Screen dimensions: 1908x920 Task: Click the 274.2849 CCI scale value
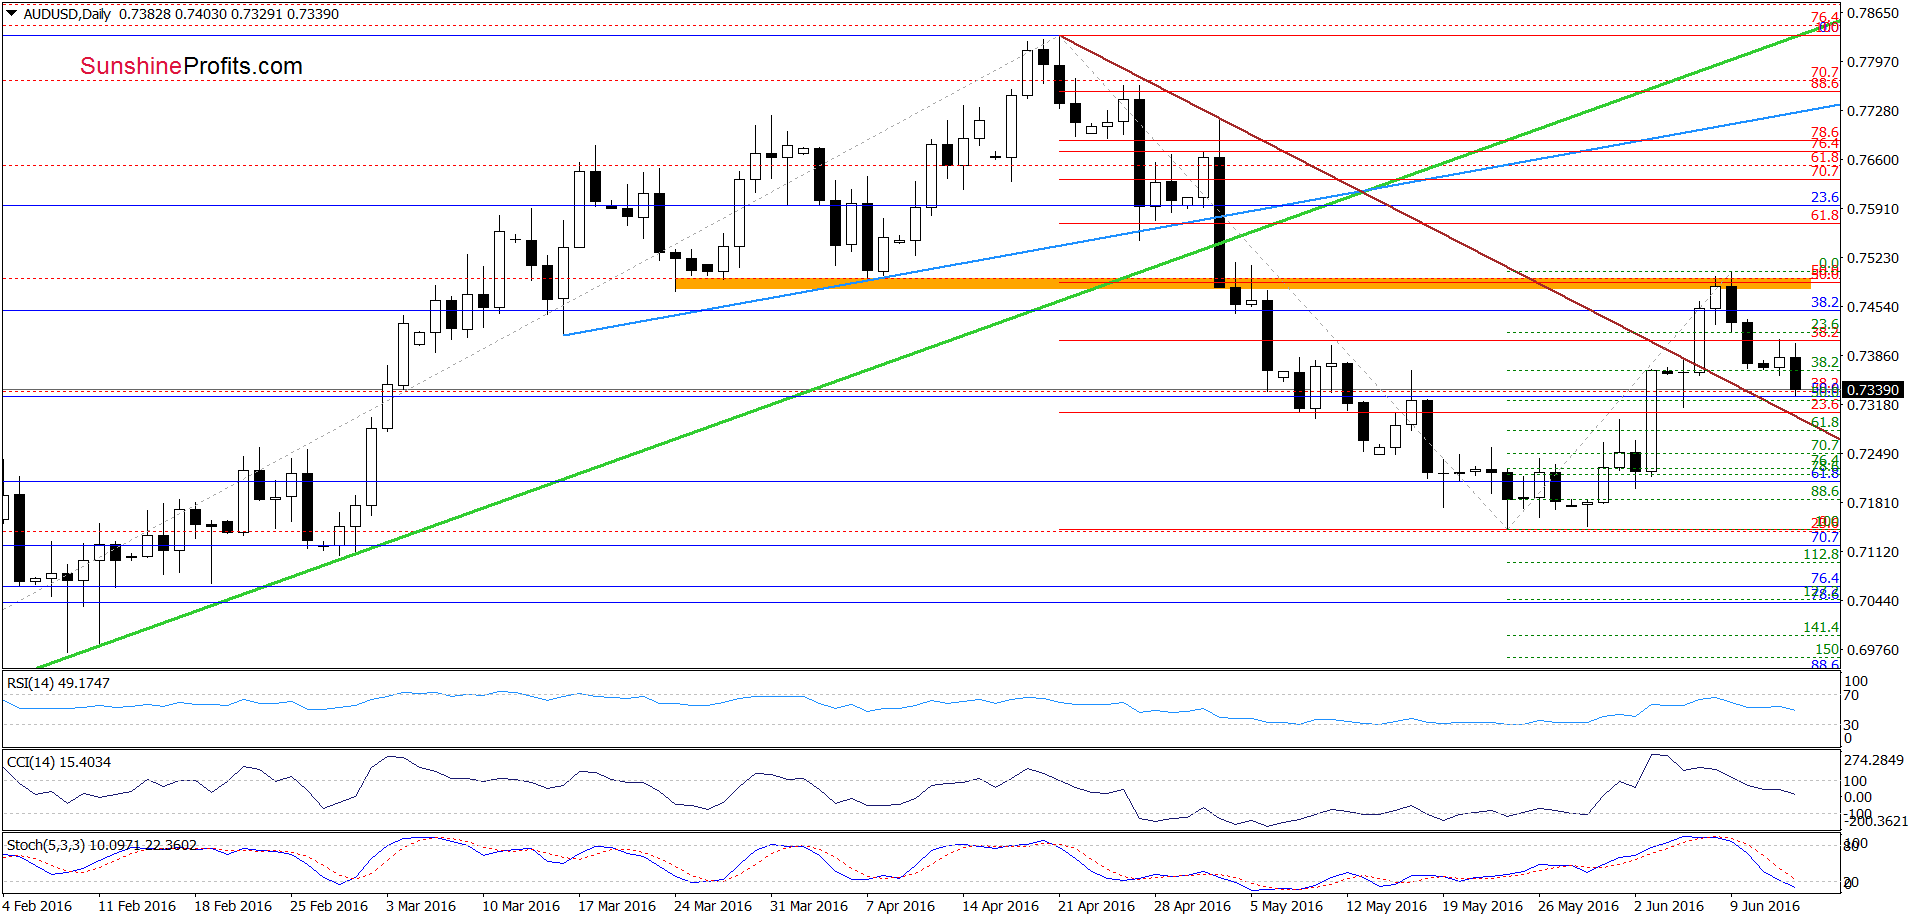pyautogui.click(x=1874, y=760)
